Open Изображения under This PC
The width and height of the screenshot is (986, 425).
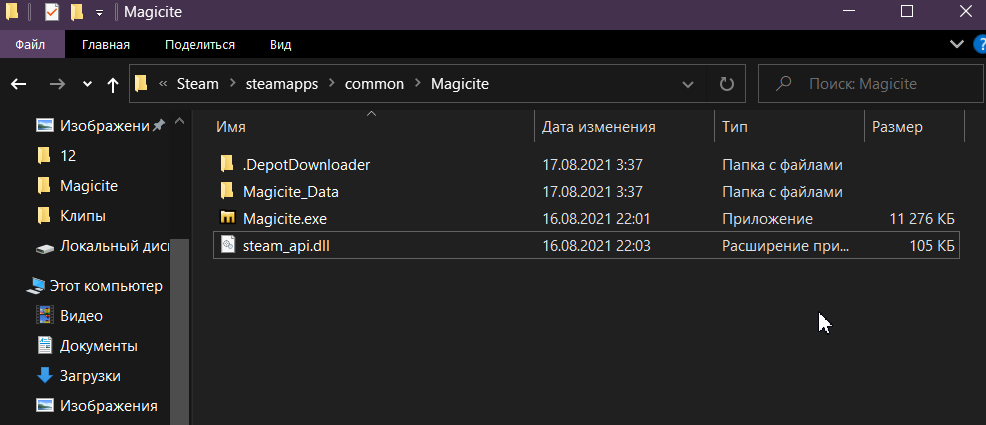pos(108,406)
